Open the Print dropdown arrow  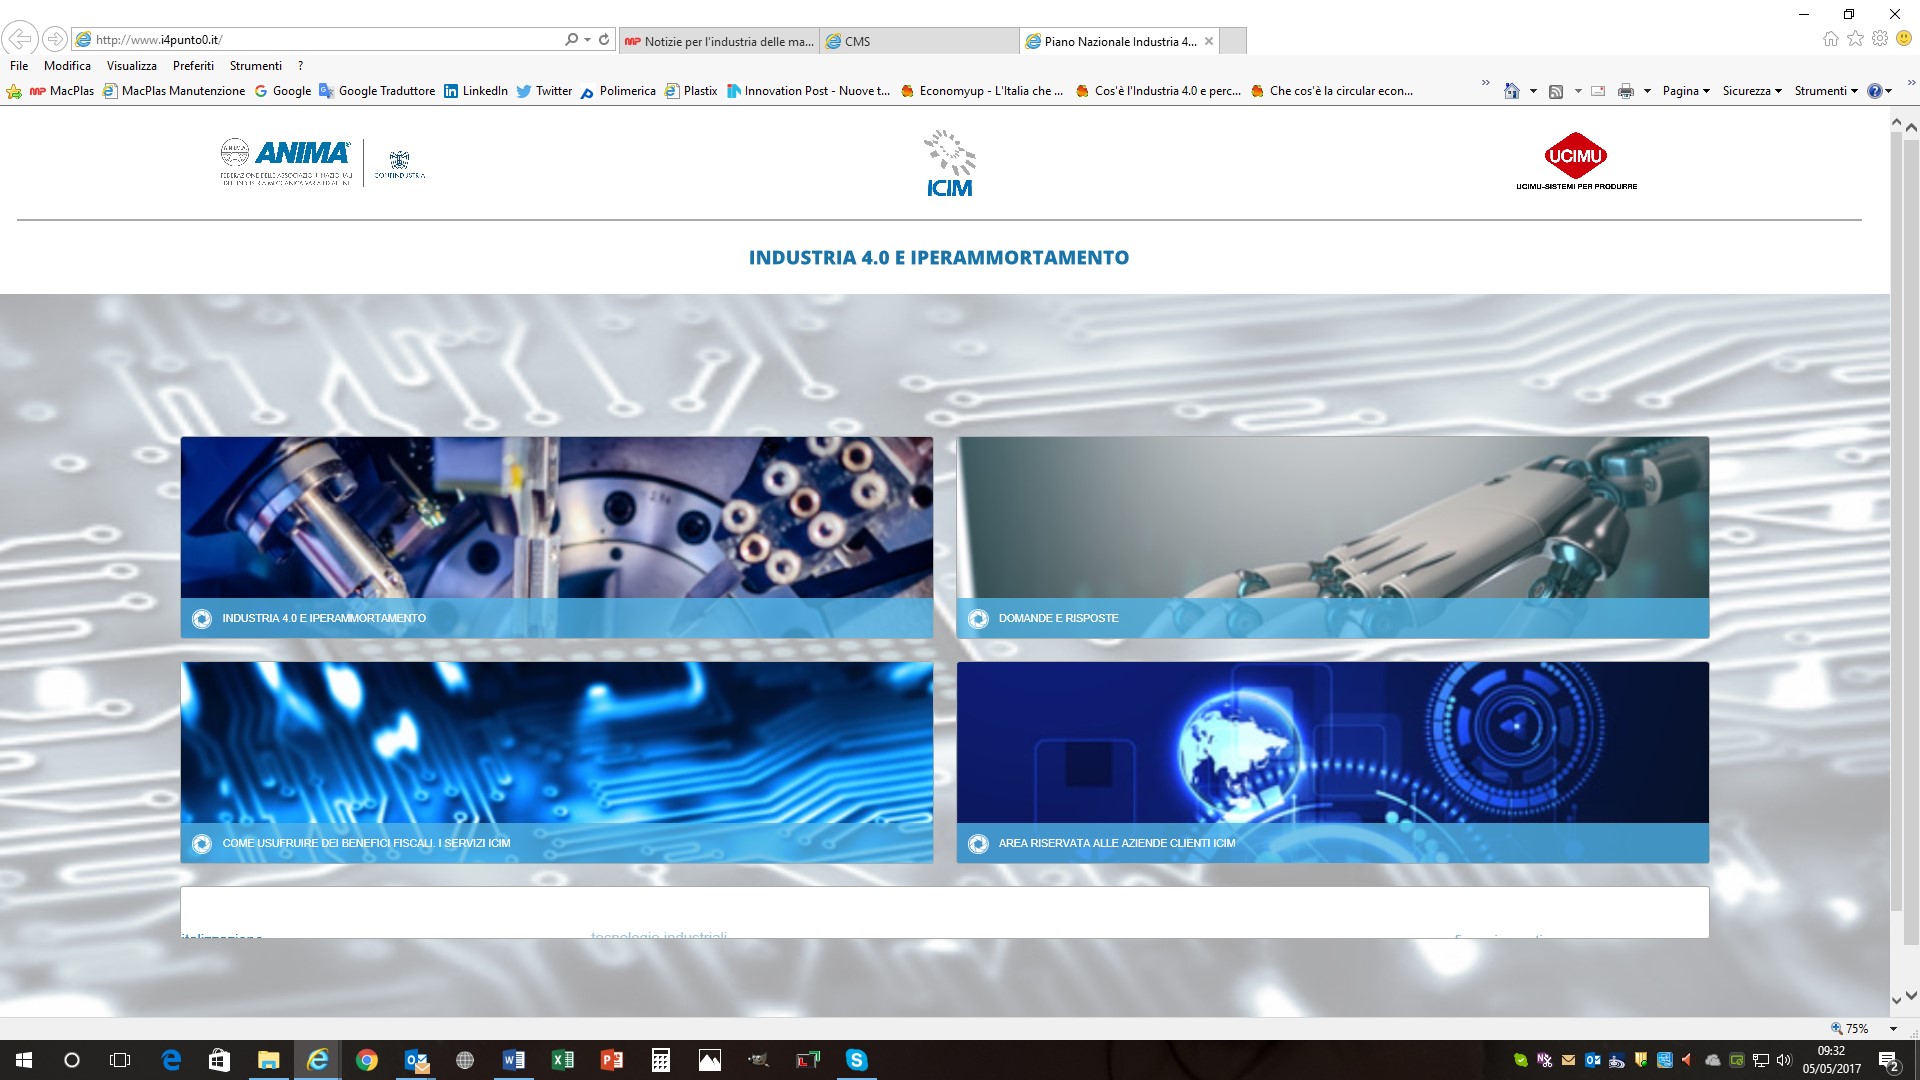[1646, 91]
